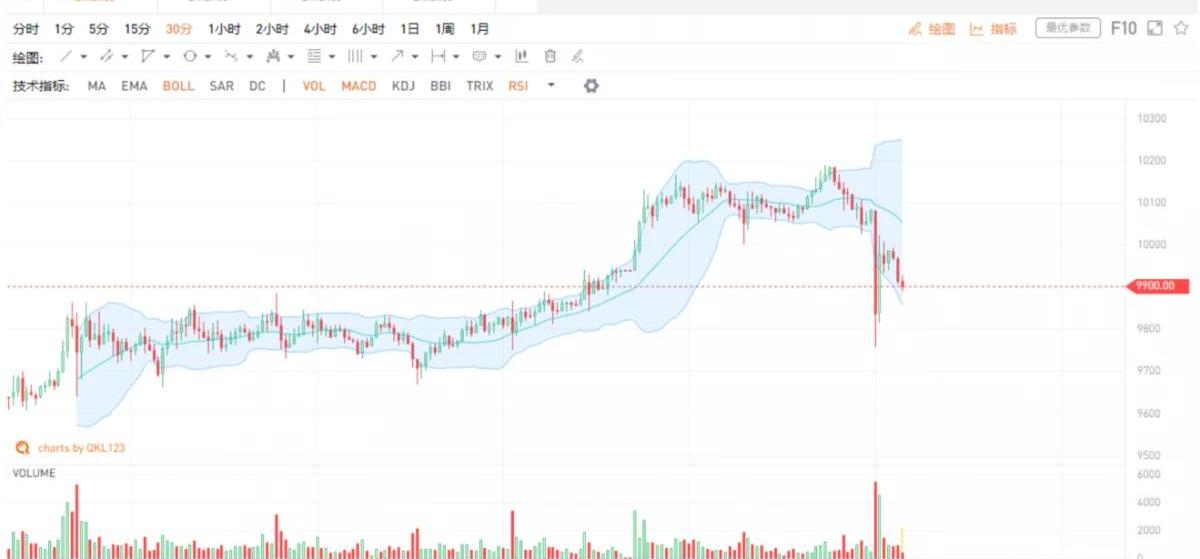
Task: Toggle the MACD indicator
Action: tap(358, 86)
